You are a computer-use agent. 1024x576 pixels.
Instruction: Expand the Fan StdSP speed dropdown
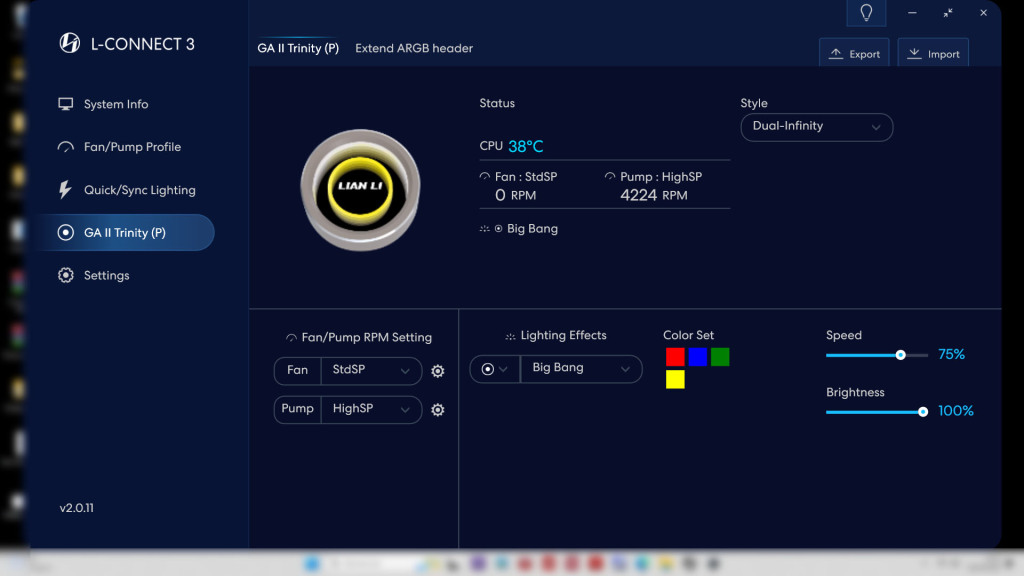click(x=371, y=370)
